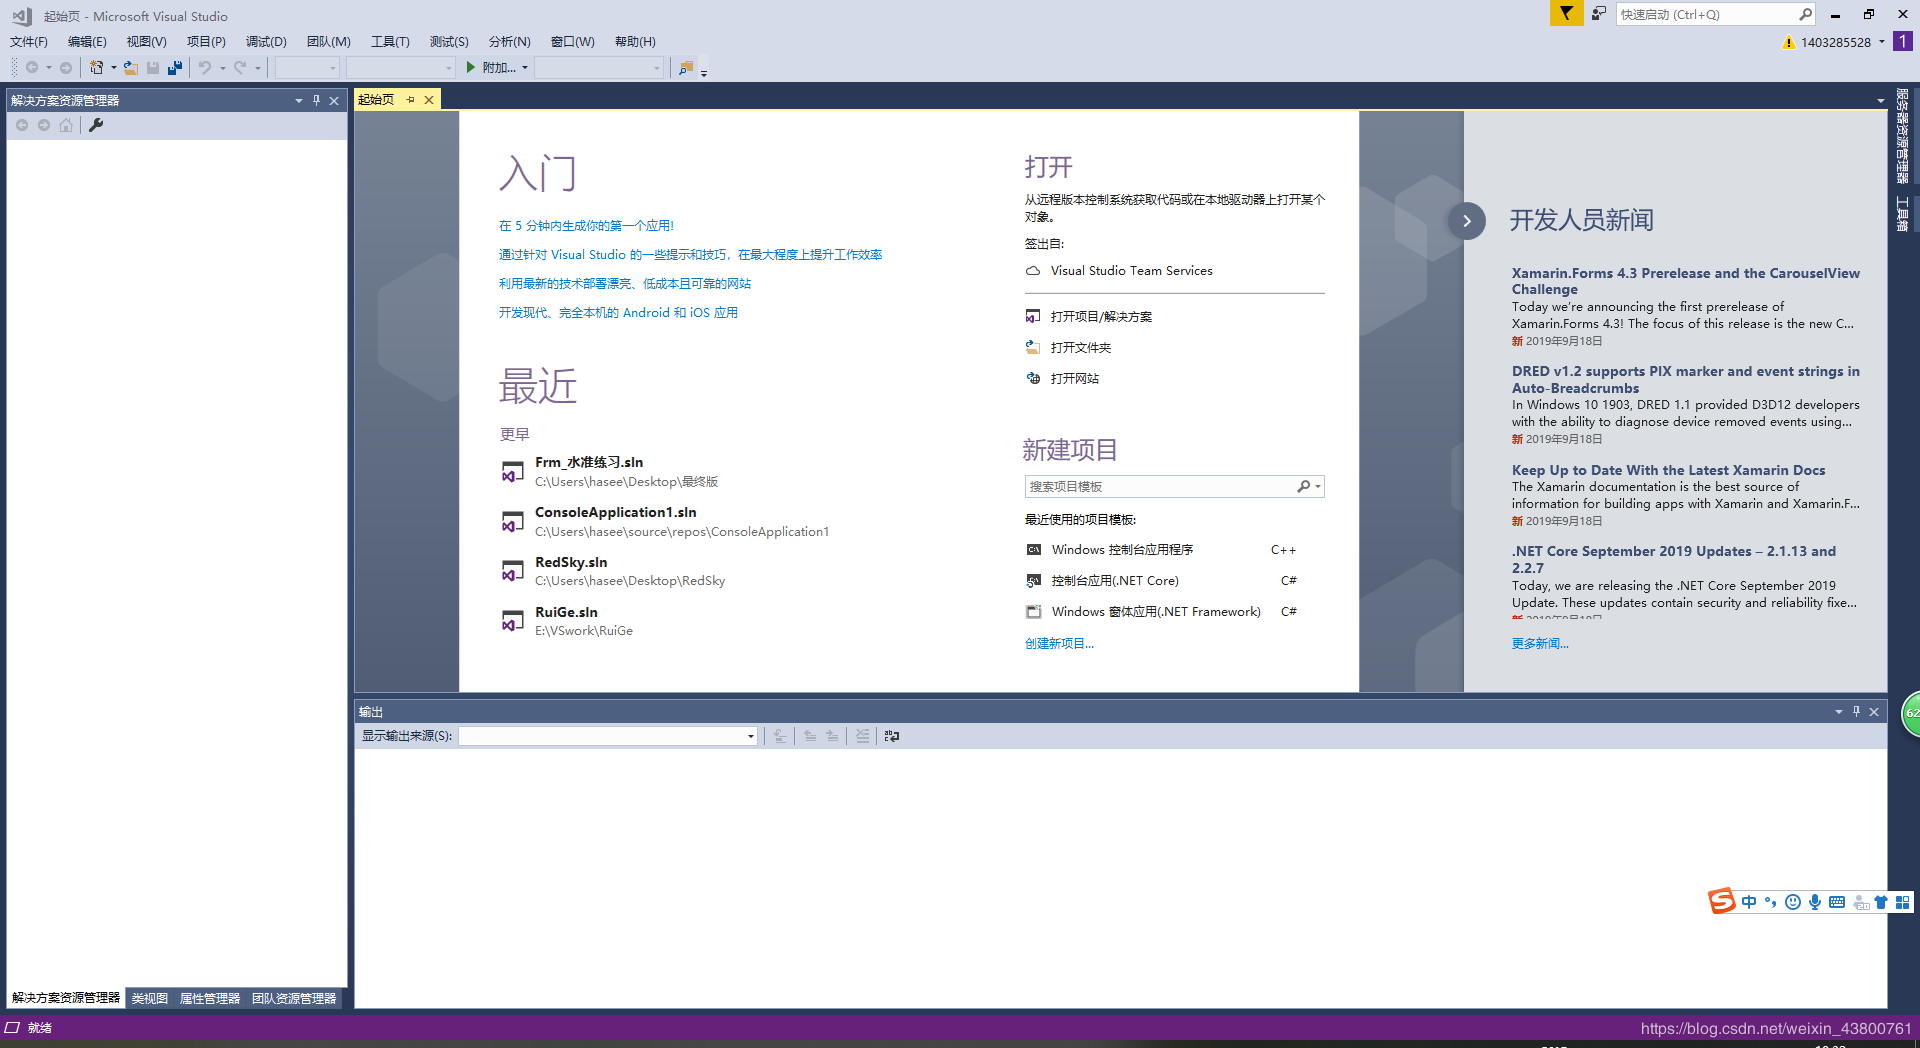The height and width of the screenshot is (1048, 1920).
Task: Toggle auto-hide pin on Solution Explorer
Action: pyautogui.click(x=316, y=100)
